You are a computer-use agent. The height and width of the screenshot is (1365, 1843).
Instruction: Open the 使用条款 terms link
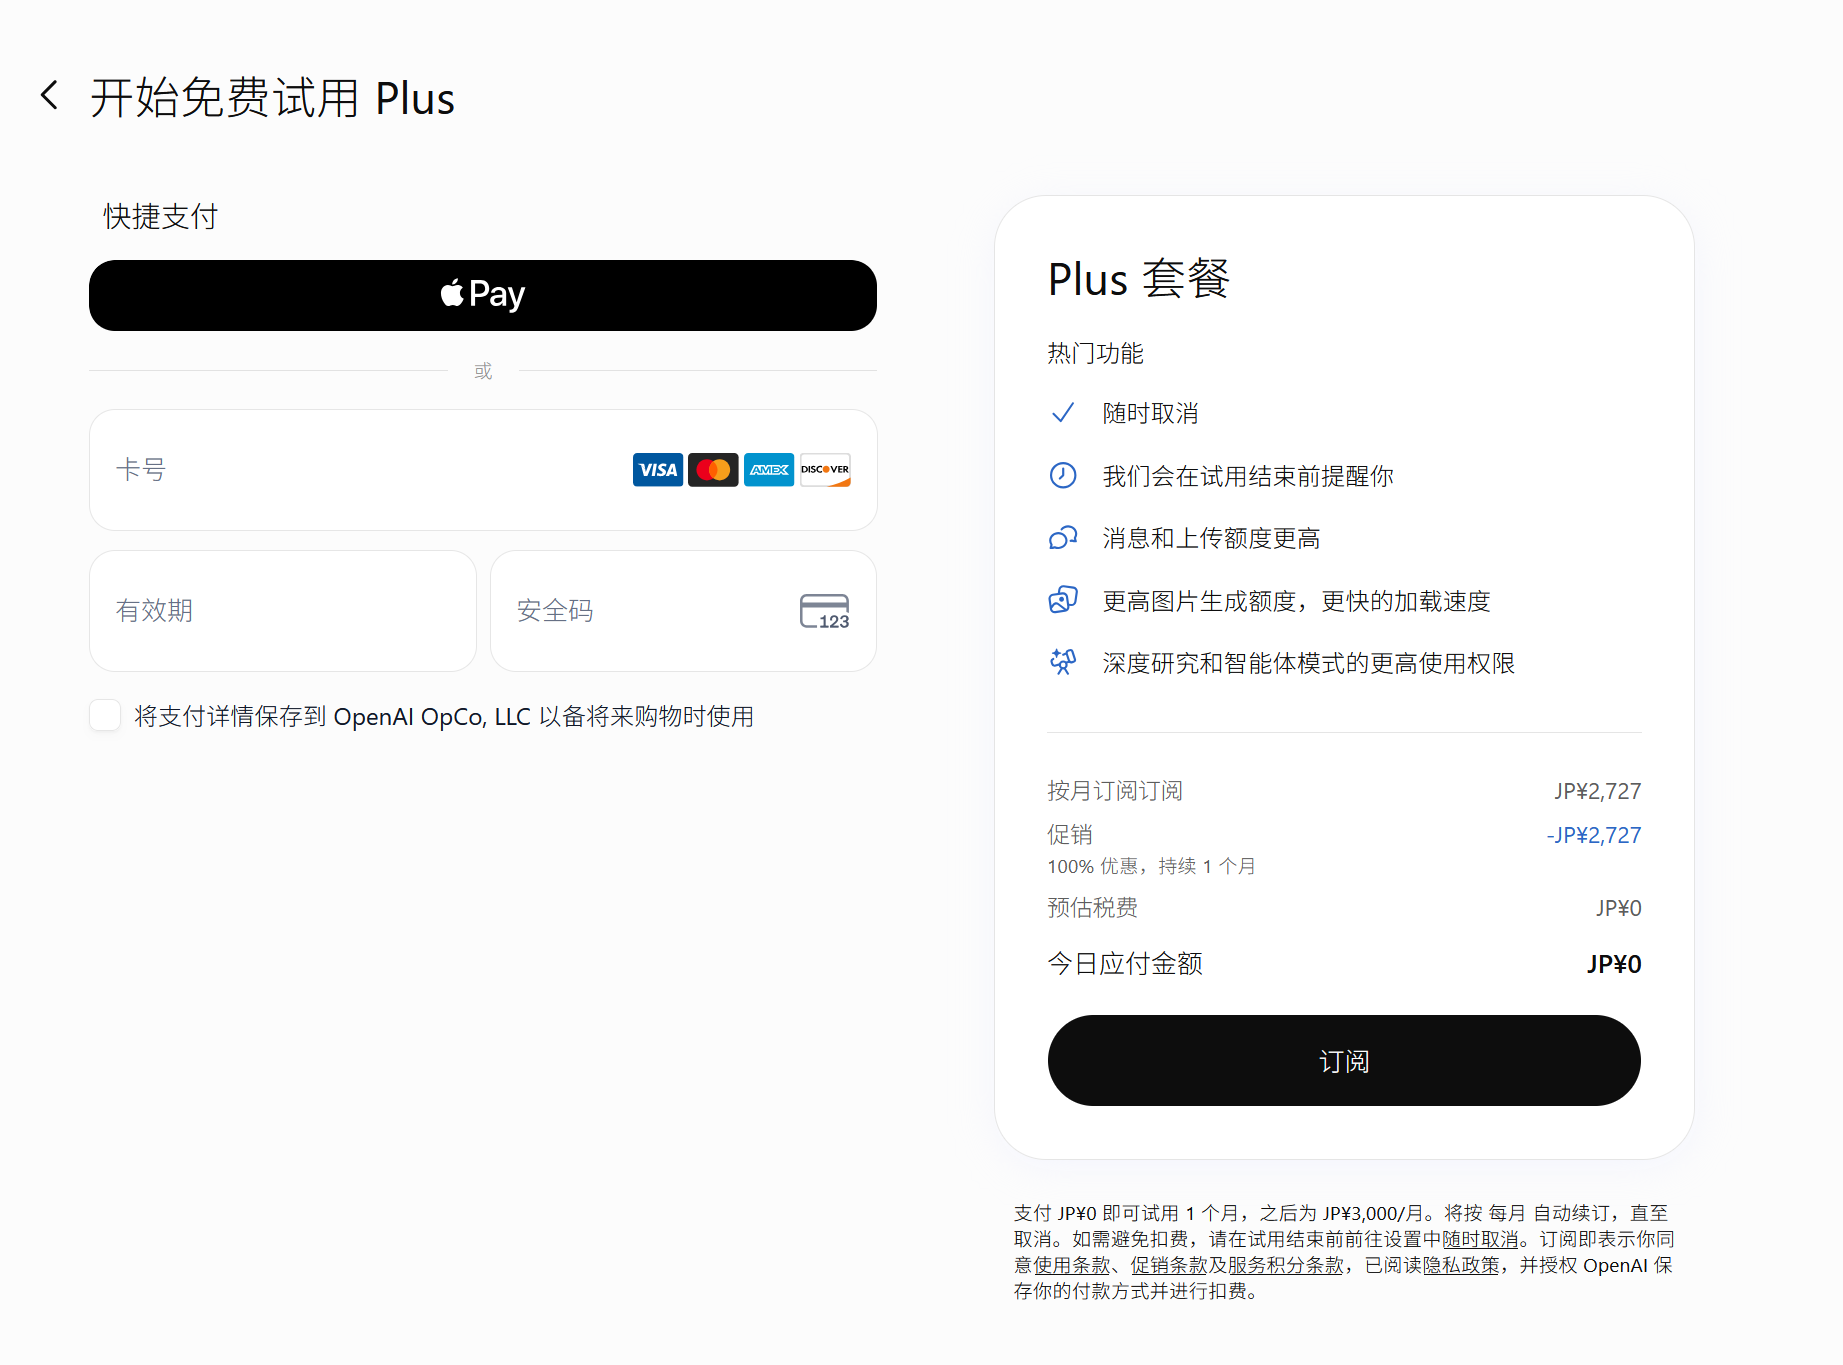[1072, 1265]
